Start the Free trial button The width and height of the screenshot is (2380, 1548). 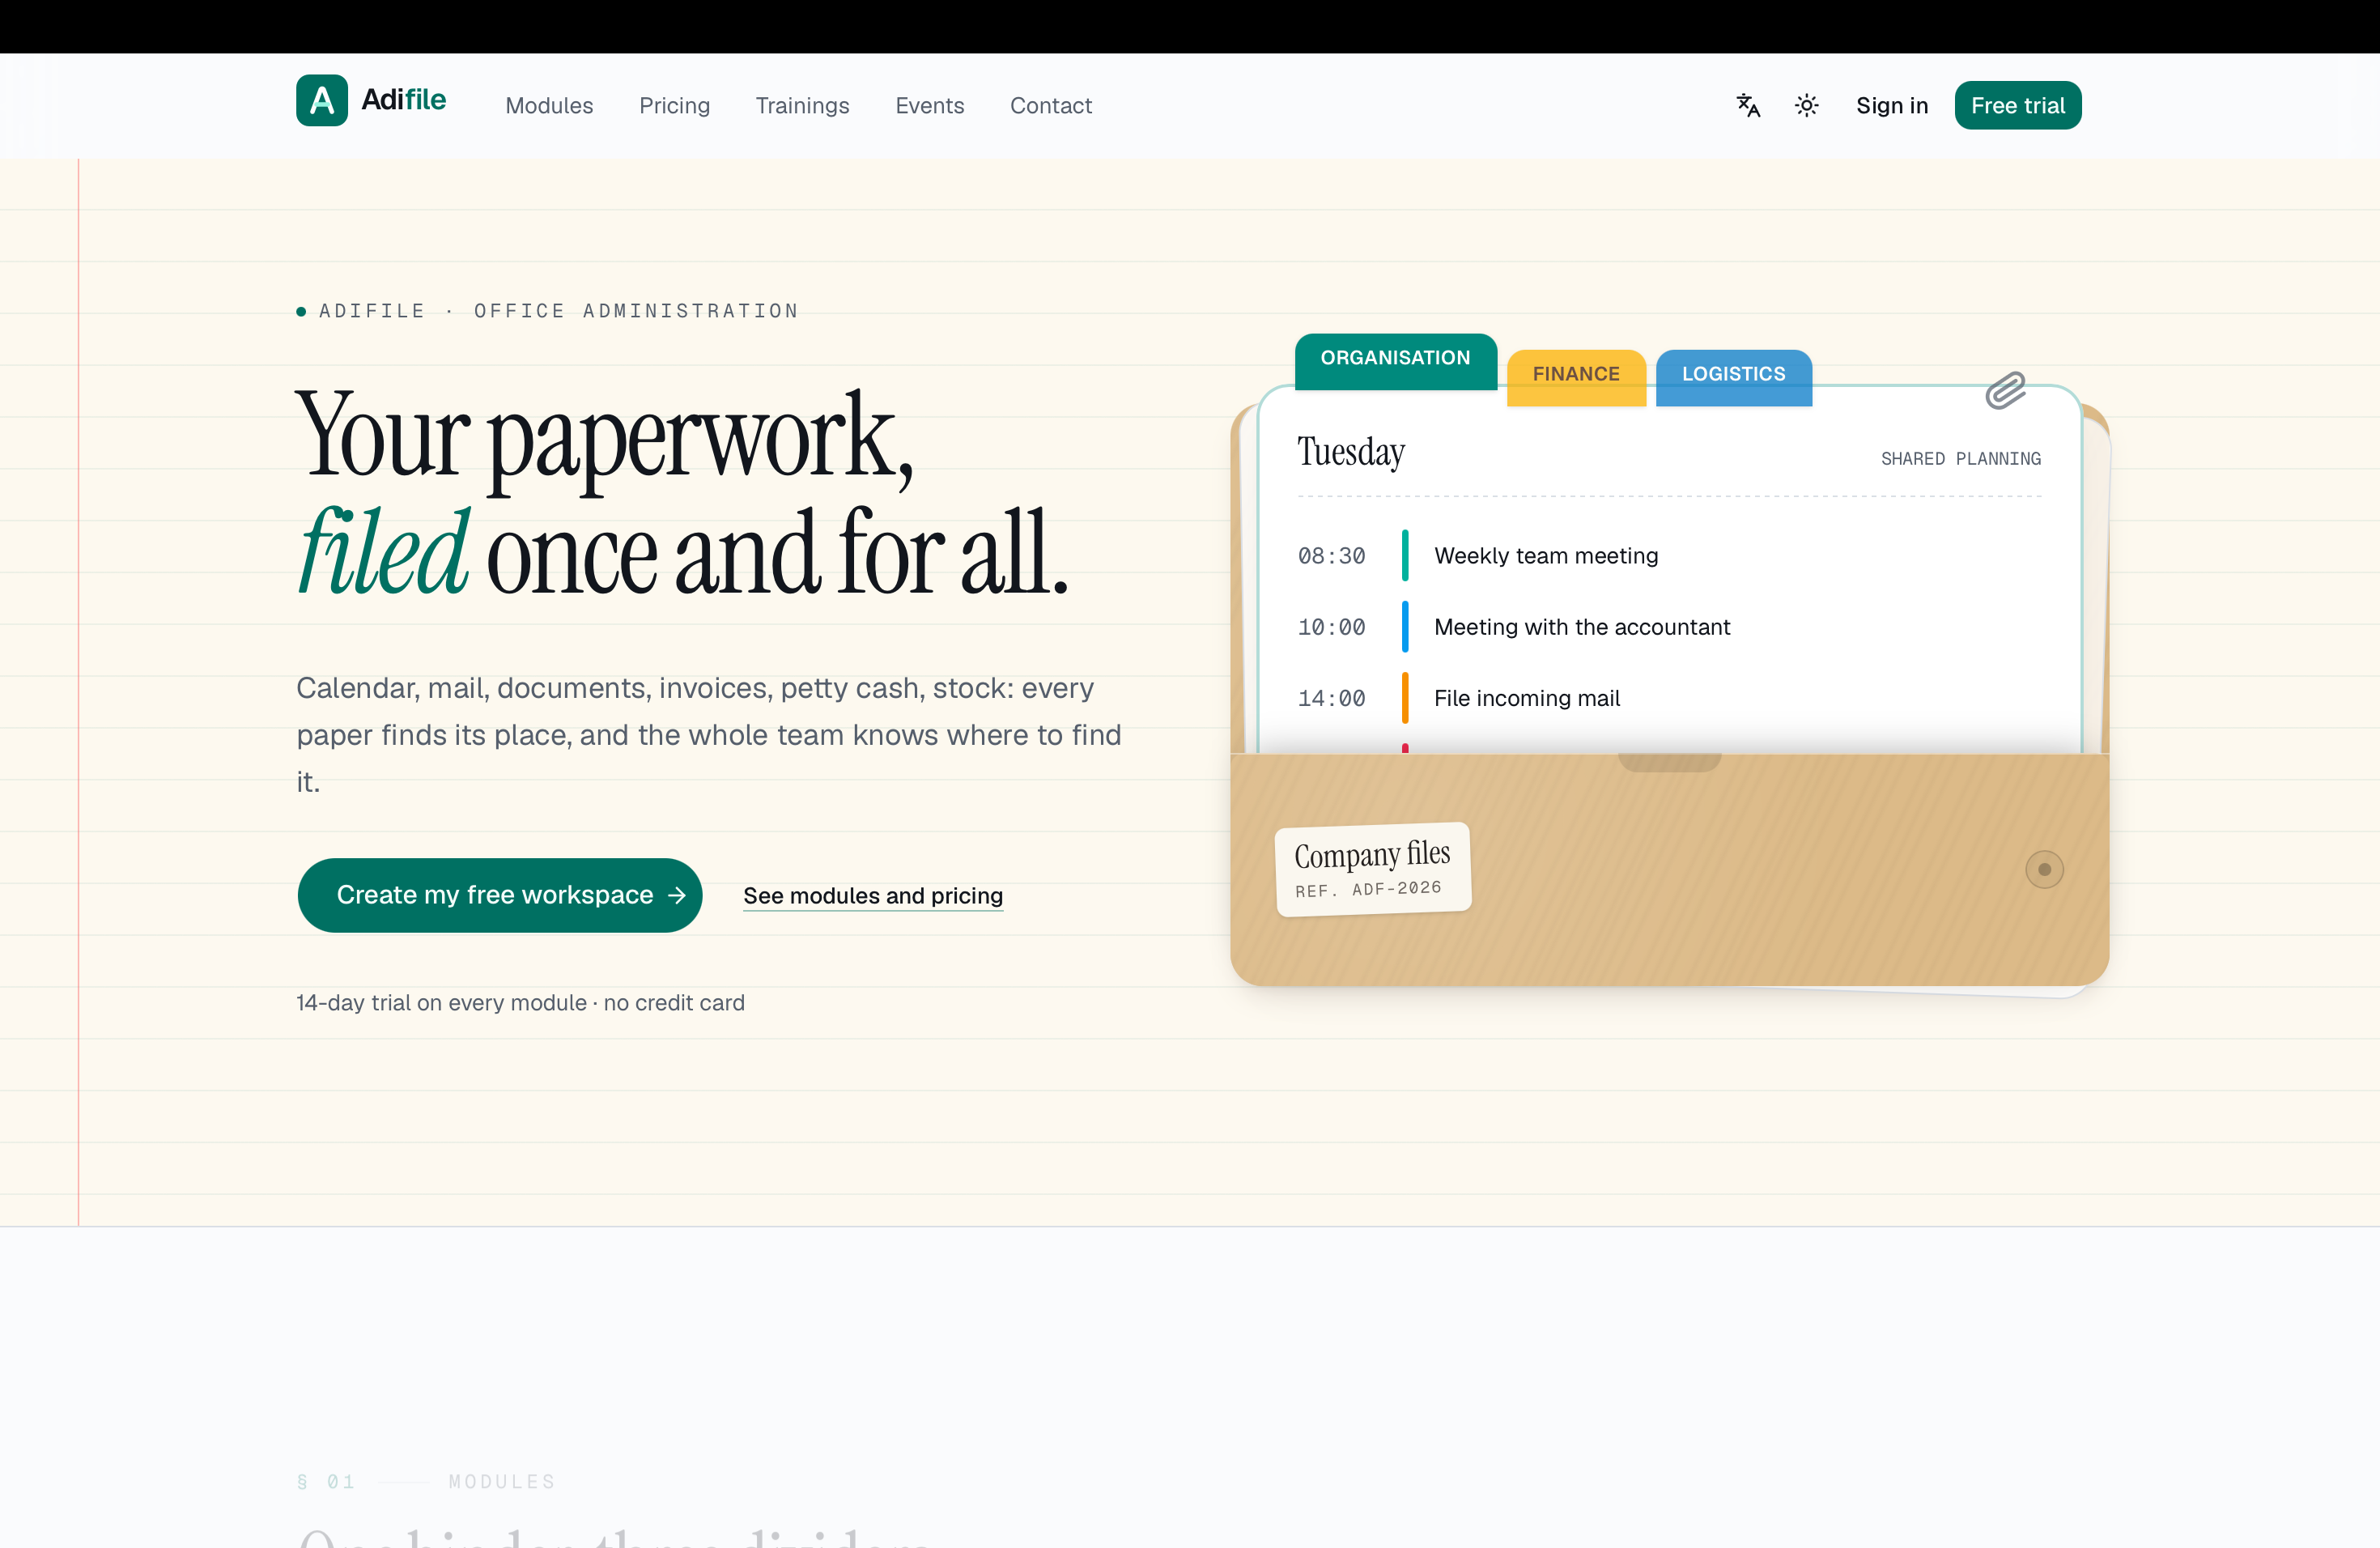[2017, 105]
